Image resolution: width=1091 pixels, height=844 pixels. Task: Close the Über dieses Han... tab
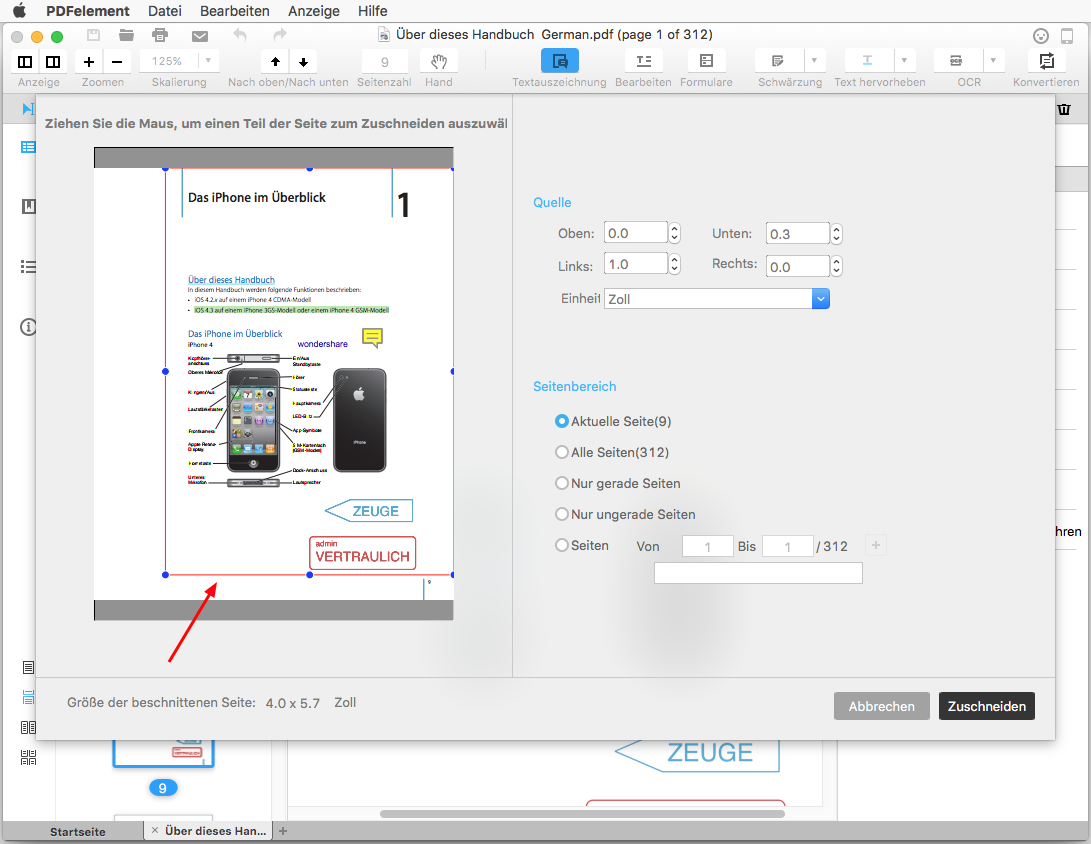(x=155, y=830)
